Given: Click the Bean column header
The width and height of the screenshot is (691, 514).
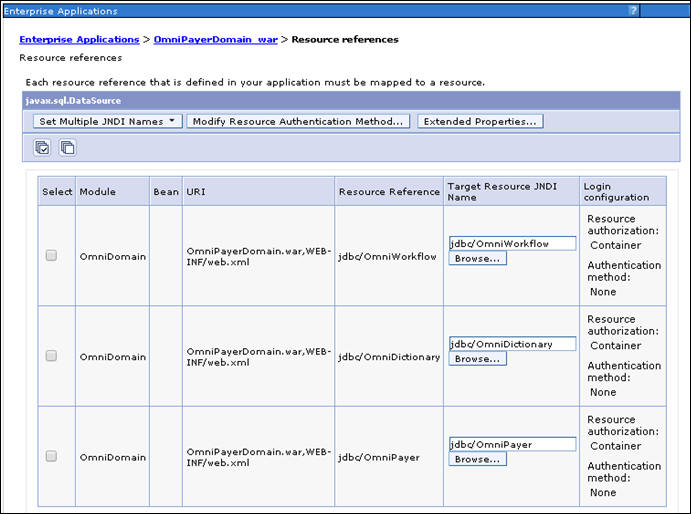Looking at the screenshot, I should (x=166, y=192).
